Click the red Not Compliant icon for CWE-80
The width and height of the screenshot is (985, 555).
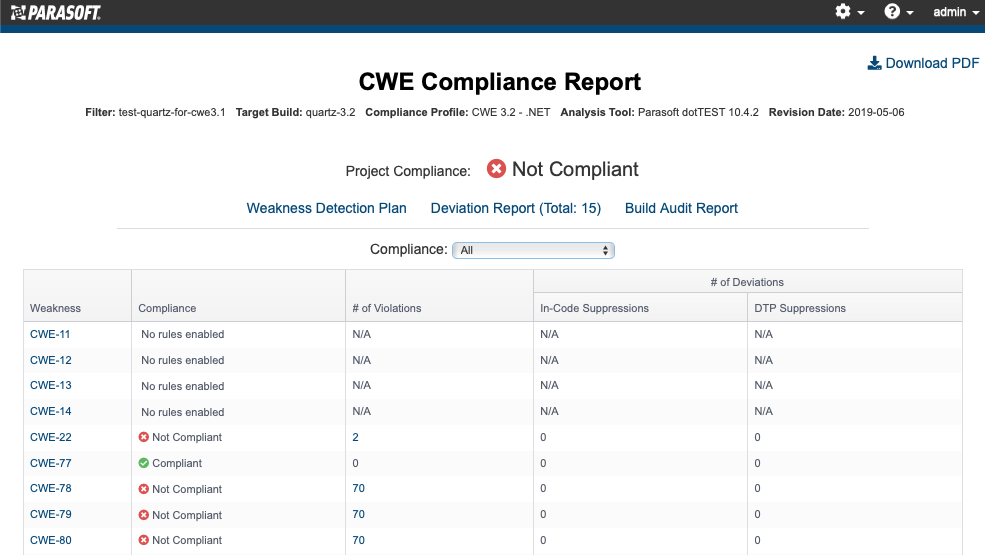click(144, 540)
